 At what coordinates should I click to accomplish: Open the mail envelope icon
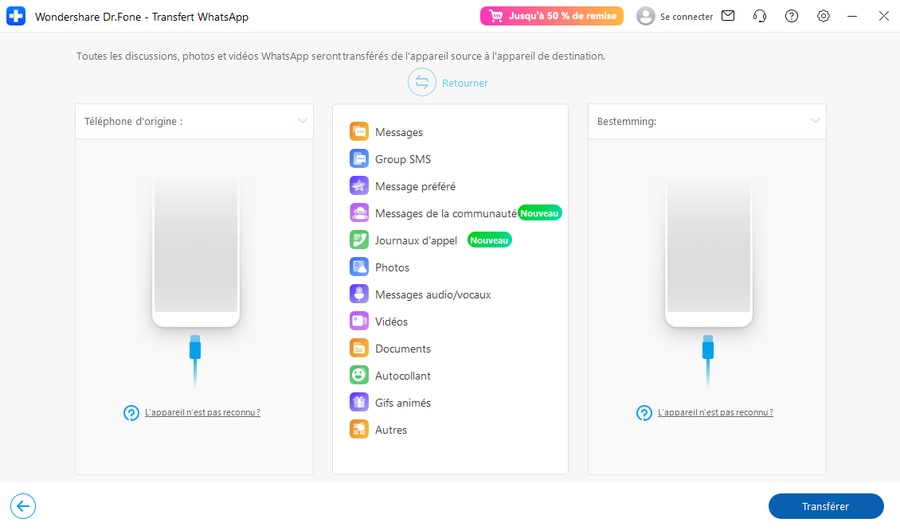tap(728, 16)
